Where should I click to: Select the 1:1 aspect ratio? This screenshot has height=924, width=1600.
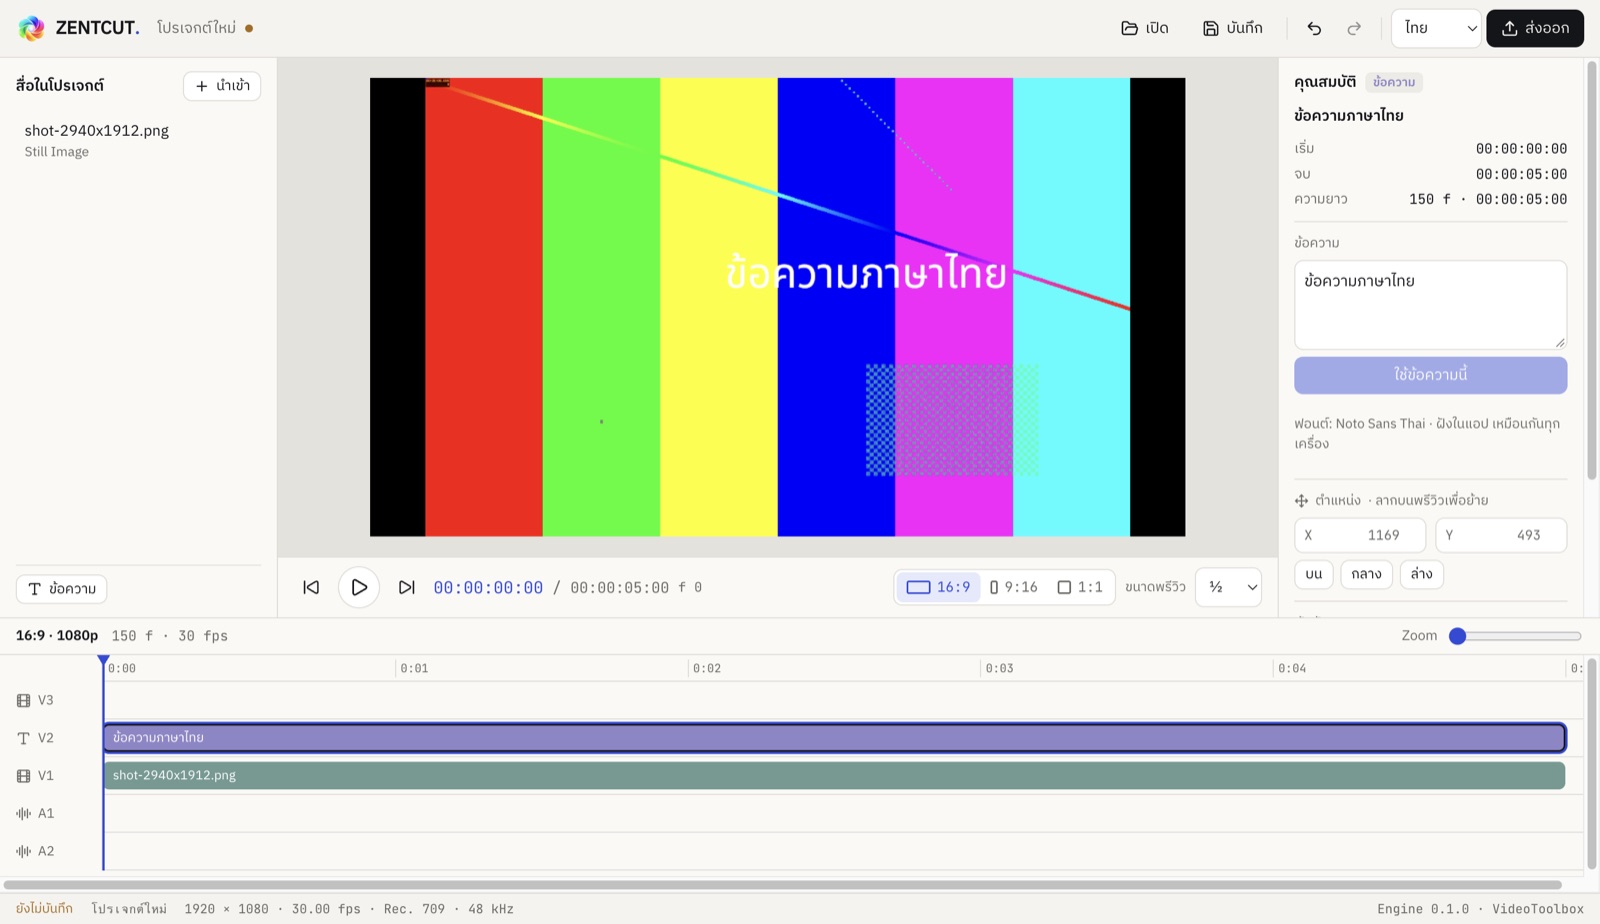click(x=1080, y=587)
